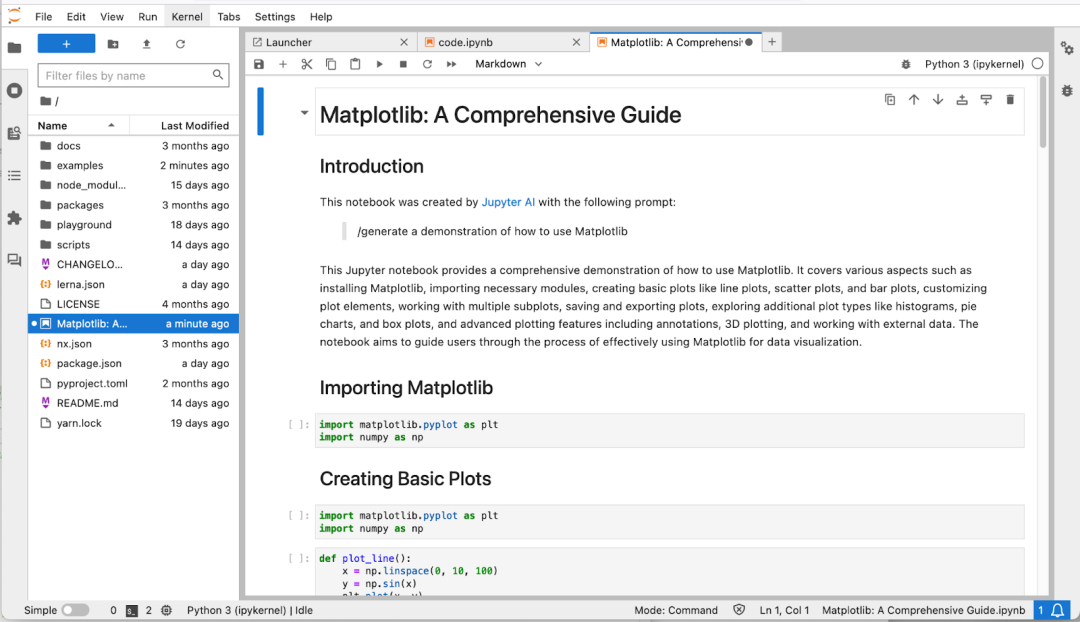Open the cell type Markdown dropdown
Screen dimensions: 1080x622
click(x=507, y=63)
